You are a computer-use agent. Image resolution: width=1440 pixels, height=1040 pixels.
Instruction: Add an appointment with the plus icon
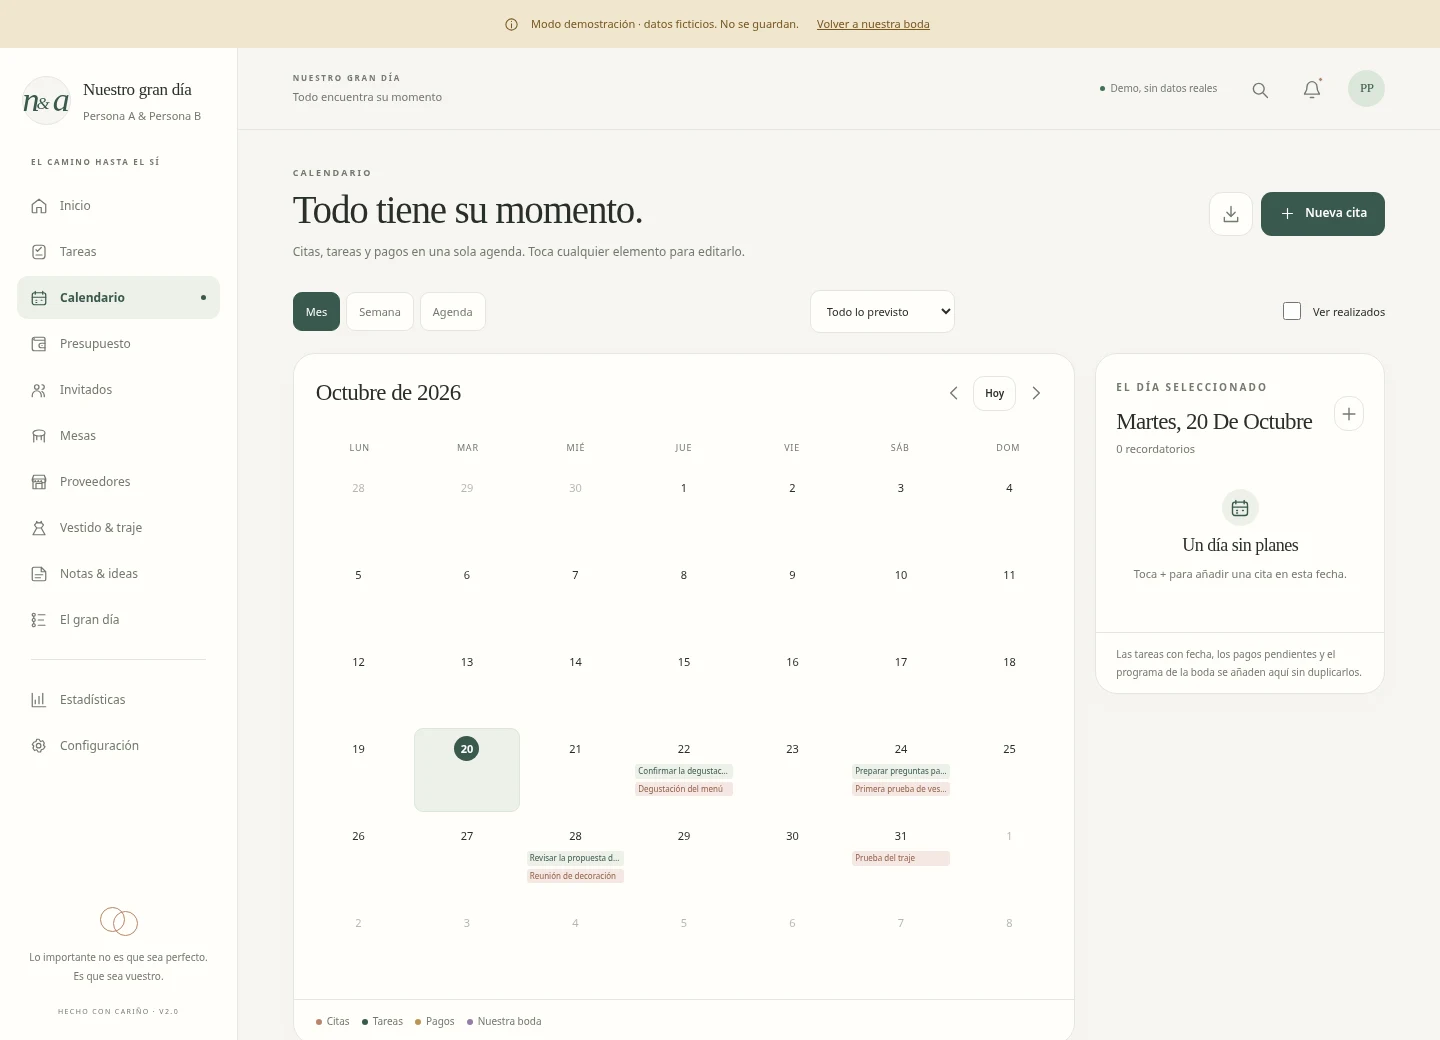click(x=1349, y=414)
